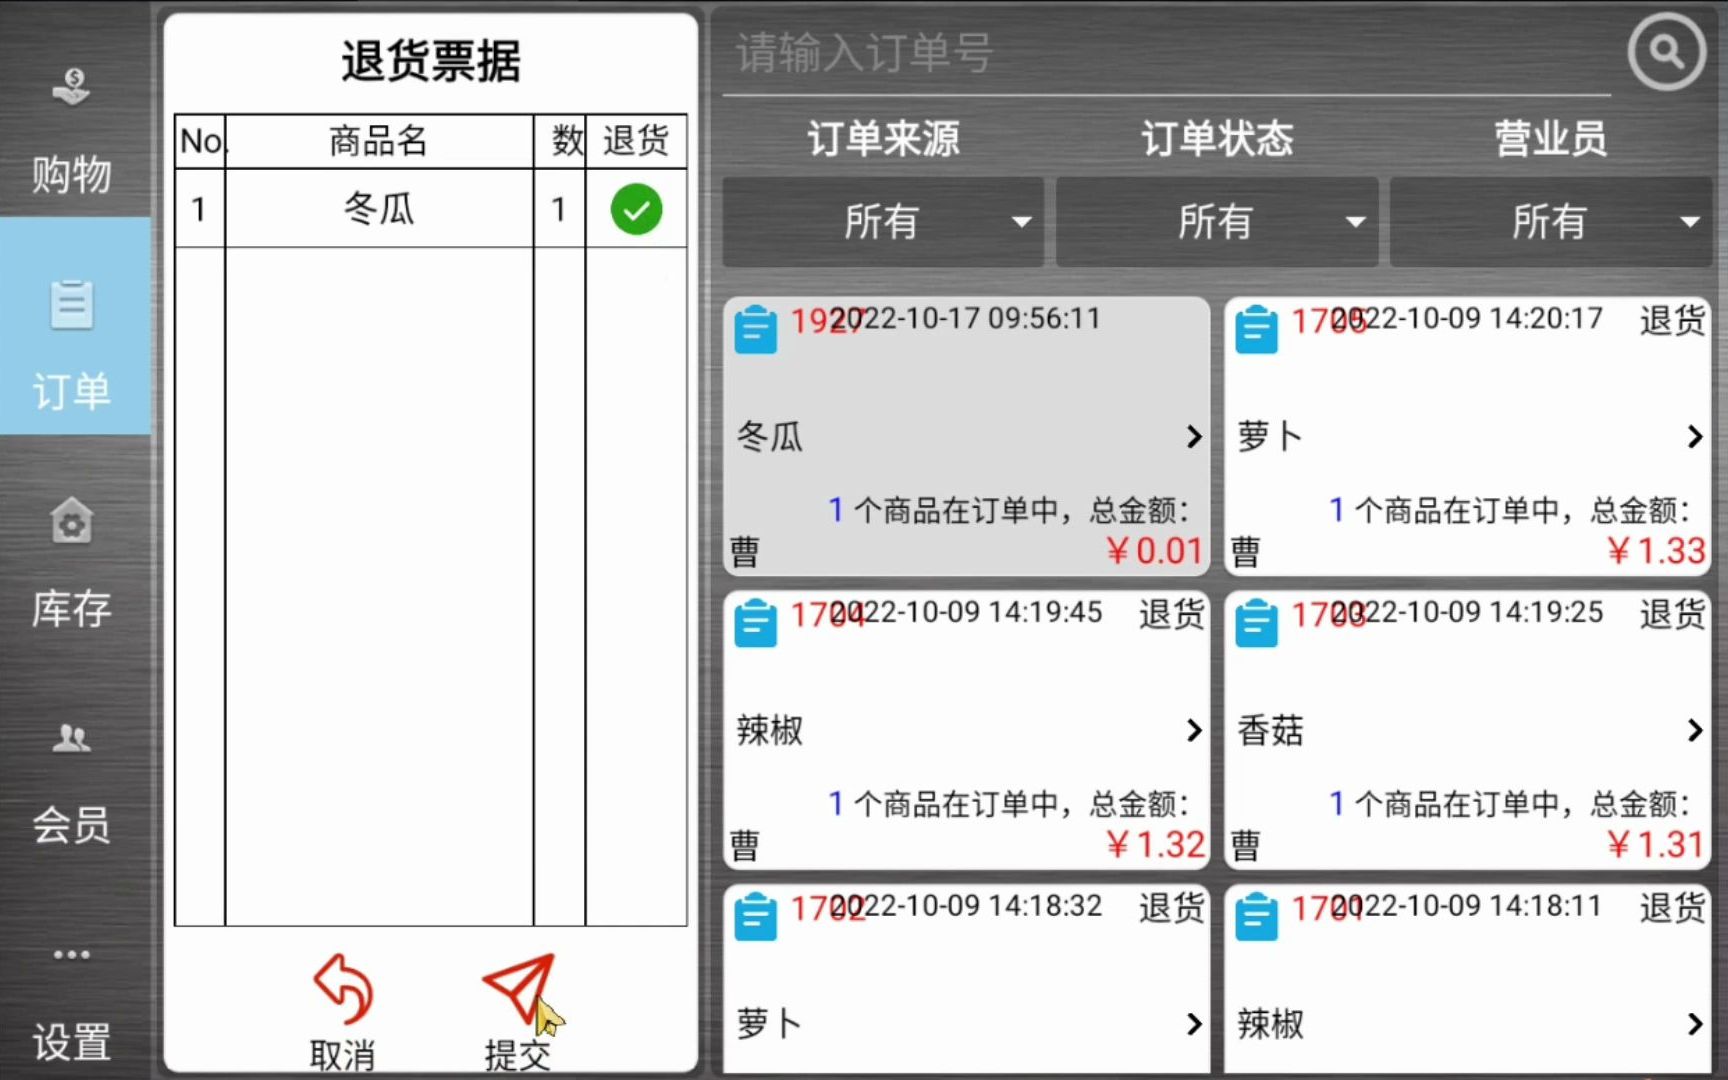The height and width of the screenshot is (1080, 1728).
Task: Click 退货 on the 14:18:11 order
Action: (x=1672, y=908)
